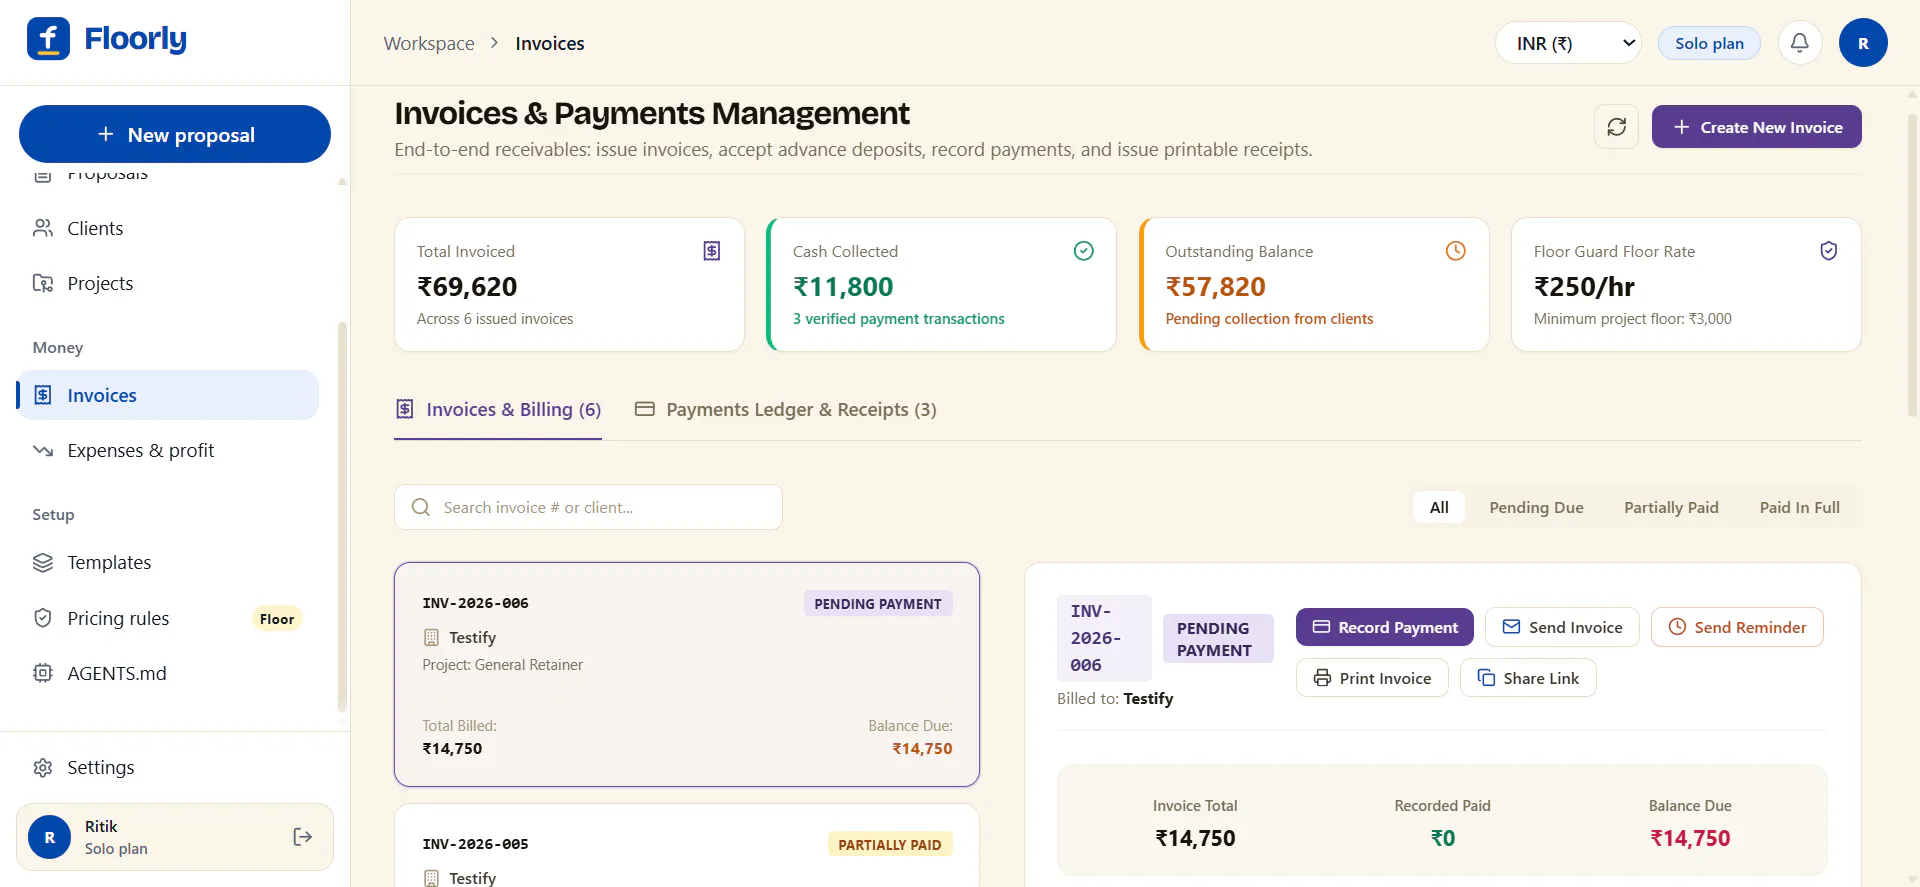The image size is (1920, 887).
Task: Click the Expenses & profit trend icon
Action: pyautogui.click(x=43, y=450)
